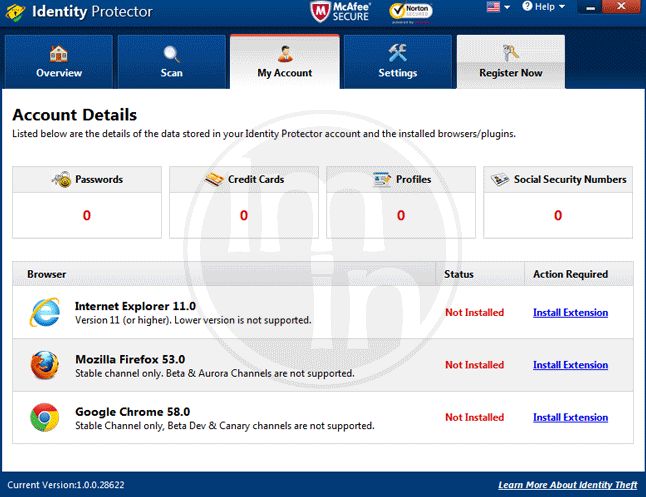Open Learn More About Identity Theft link
This screenshot has height=497, width=646.
click(x=567, y=485)
